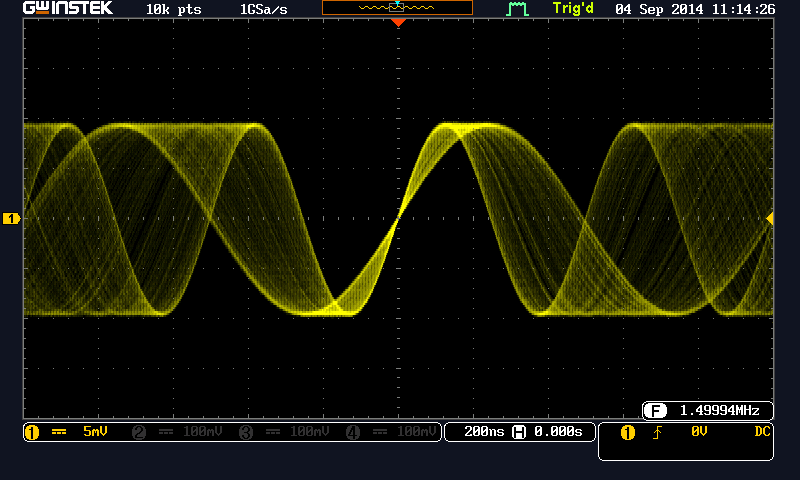Click the waveform memory overview bar
Viewport: 800px width, 480px height.
397,8
